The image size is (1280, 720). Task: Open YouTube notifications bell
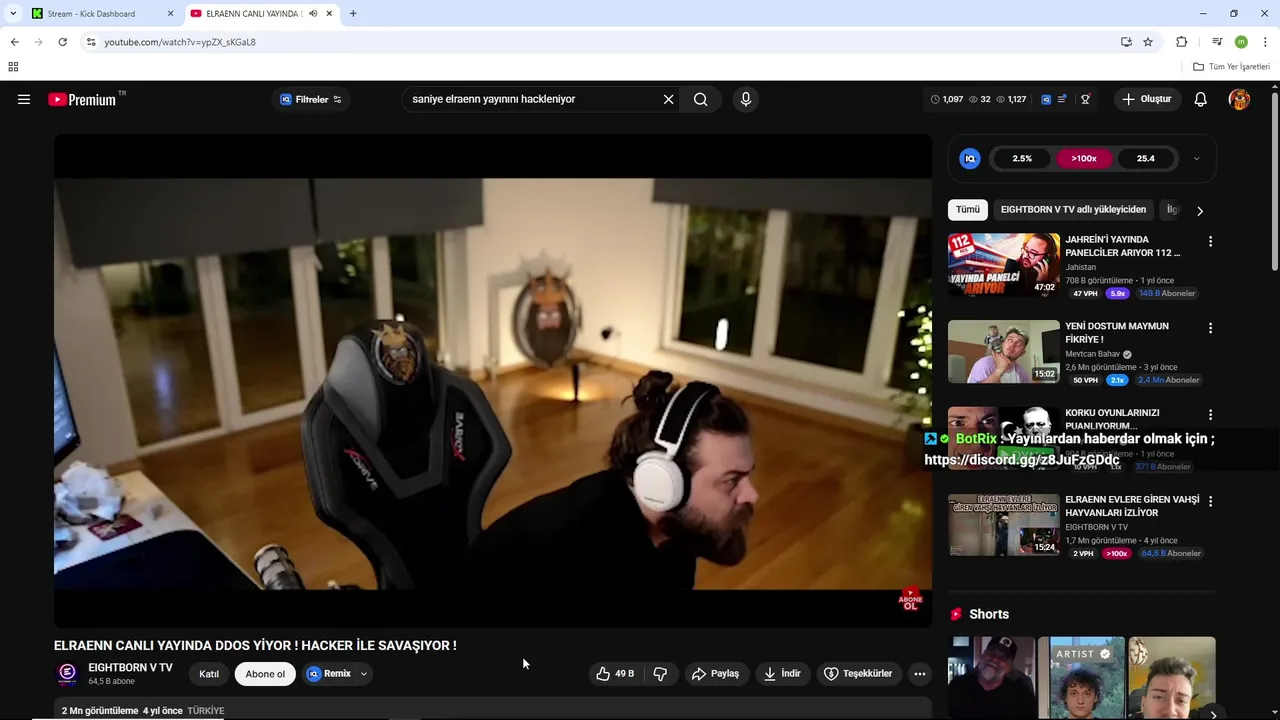coord(1201,99)
